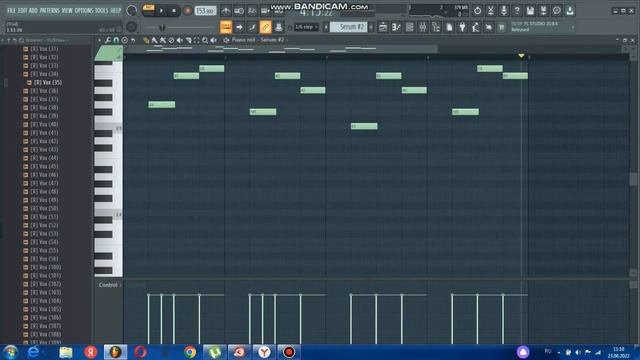This screenshot has height=360, width=640.
Task: Open piano roll Tools wrench menu
Action: (108, 40)
